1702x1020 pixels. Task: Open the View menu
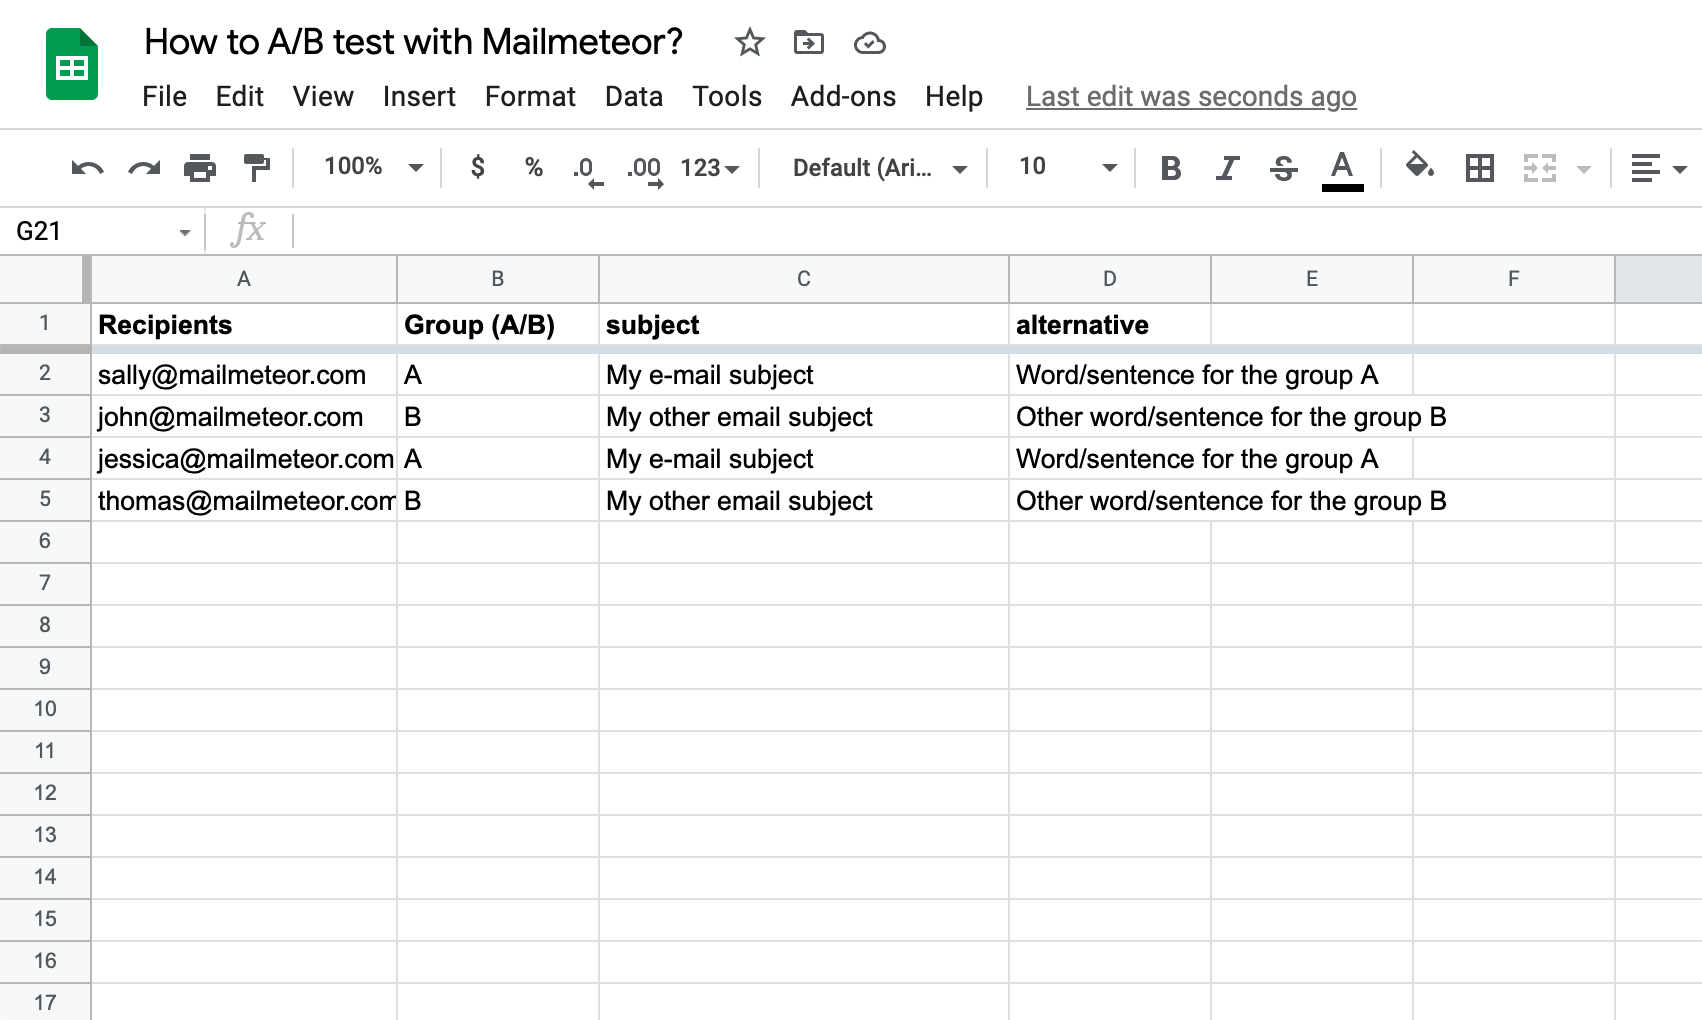click(322, 96)
